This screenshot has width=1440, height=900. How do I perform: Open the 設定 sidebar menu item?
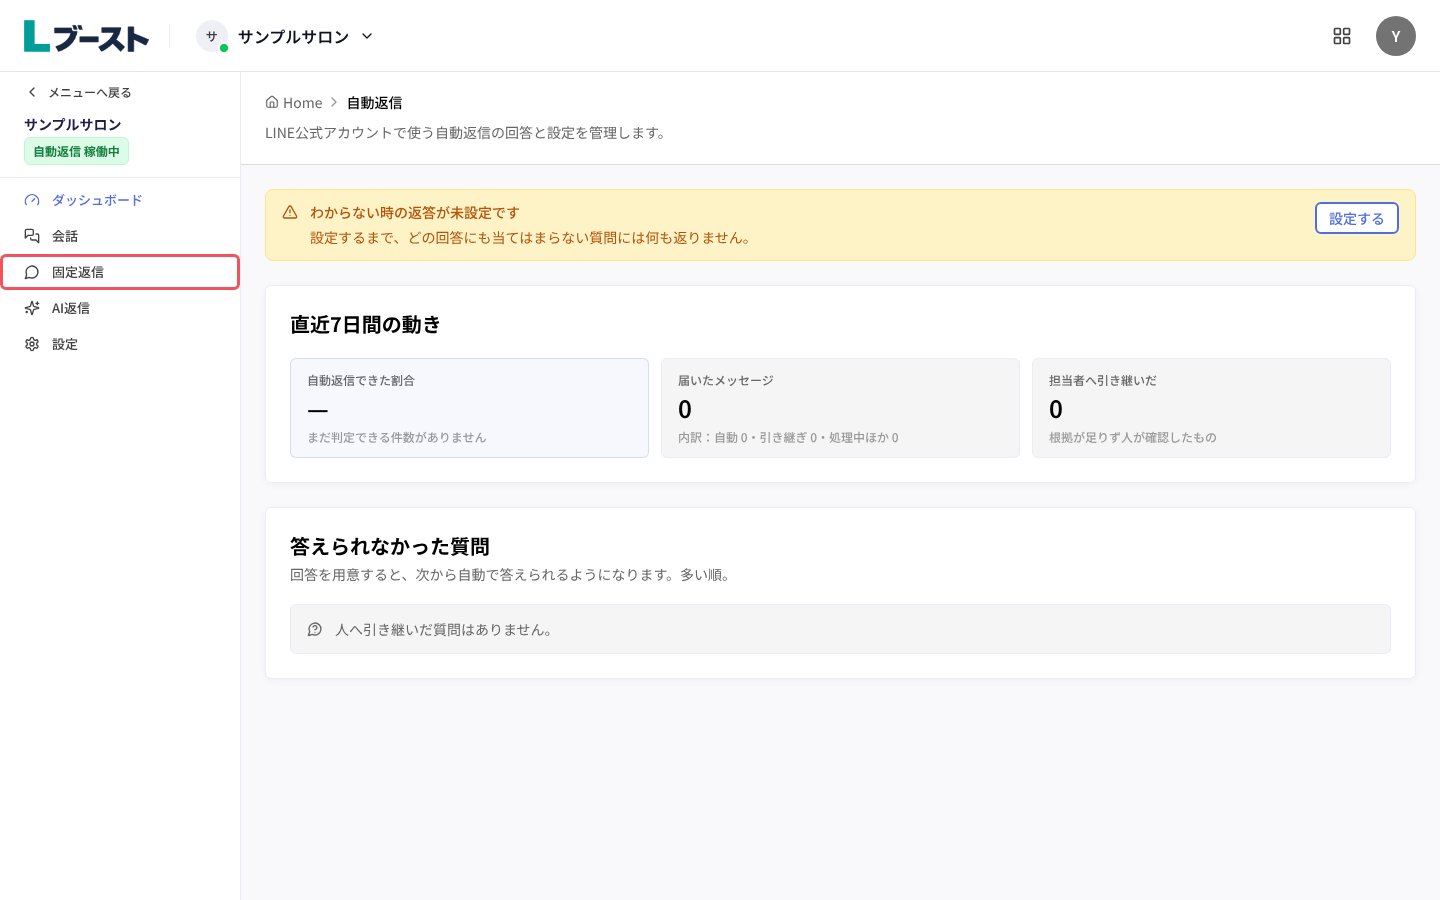[x=120, y=344]
